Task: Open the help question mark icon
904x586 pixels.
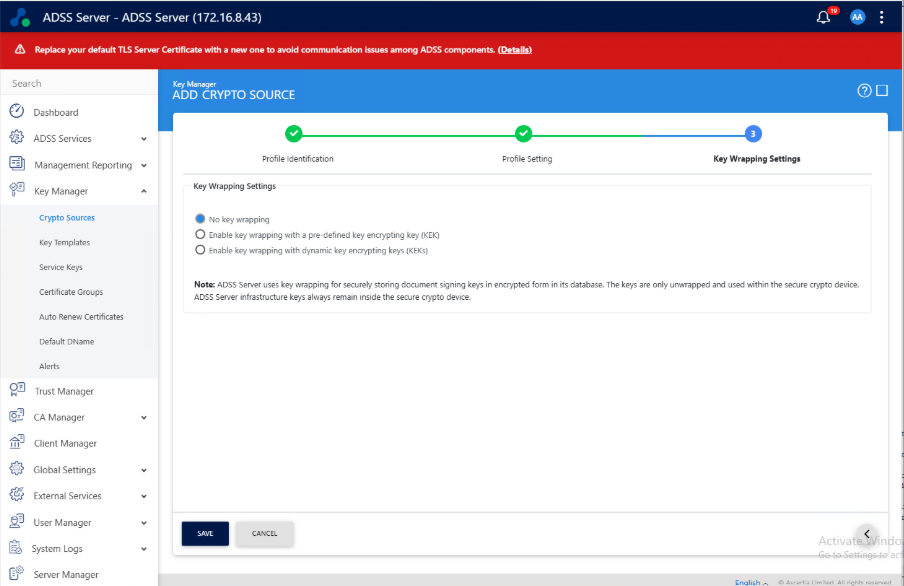Action: pyautogui.click(x=864, y=91)
